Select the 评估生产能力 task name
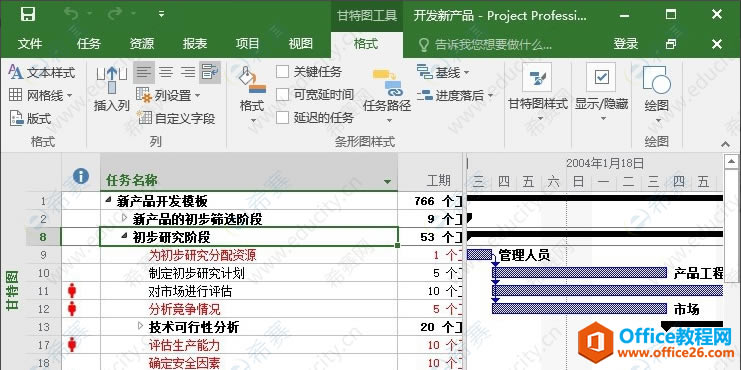 coord(184,345)
